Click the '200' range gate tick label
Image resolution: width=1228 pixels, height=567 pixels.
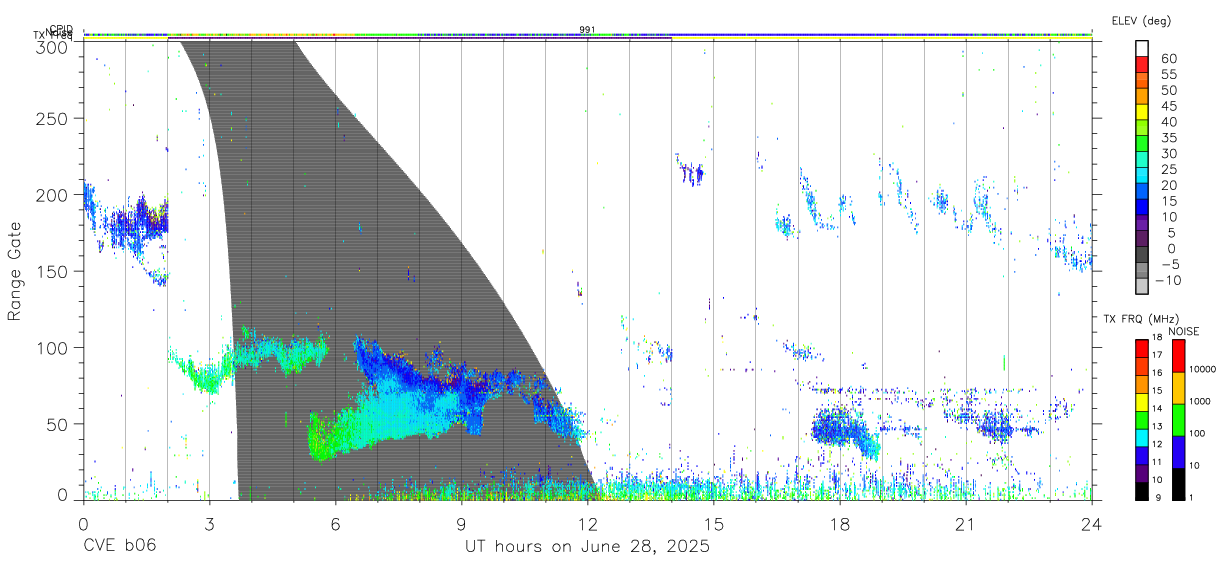54,194
